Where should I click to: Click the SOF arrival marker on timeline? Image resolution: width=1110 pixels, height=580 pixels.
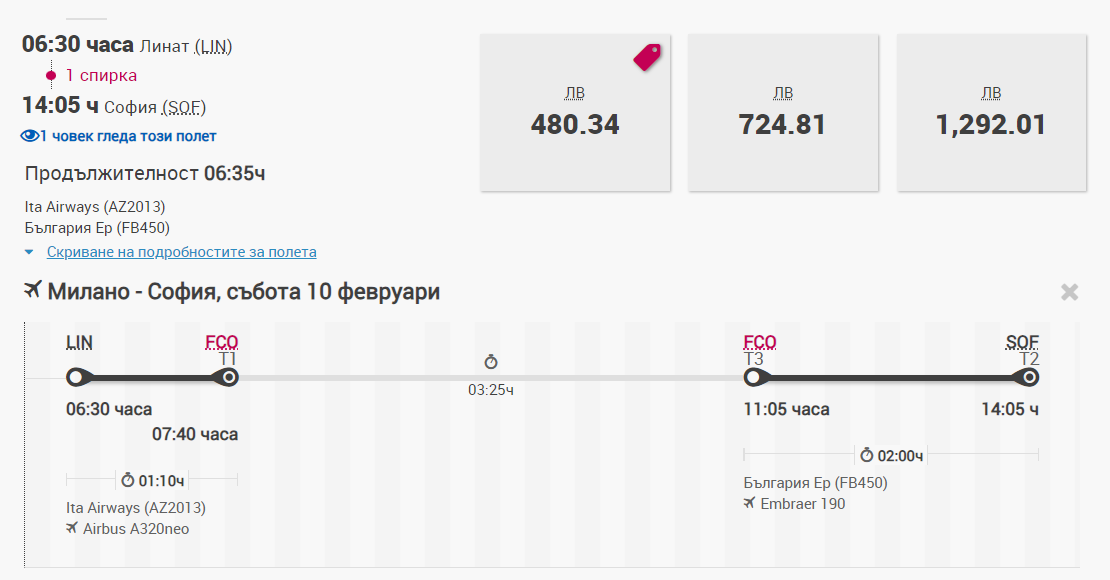coord(1028,378)
